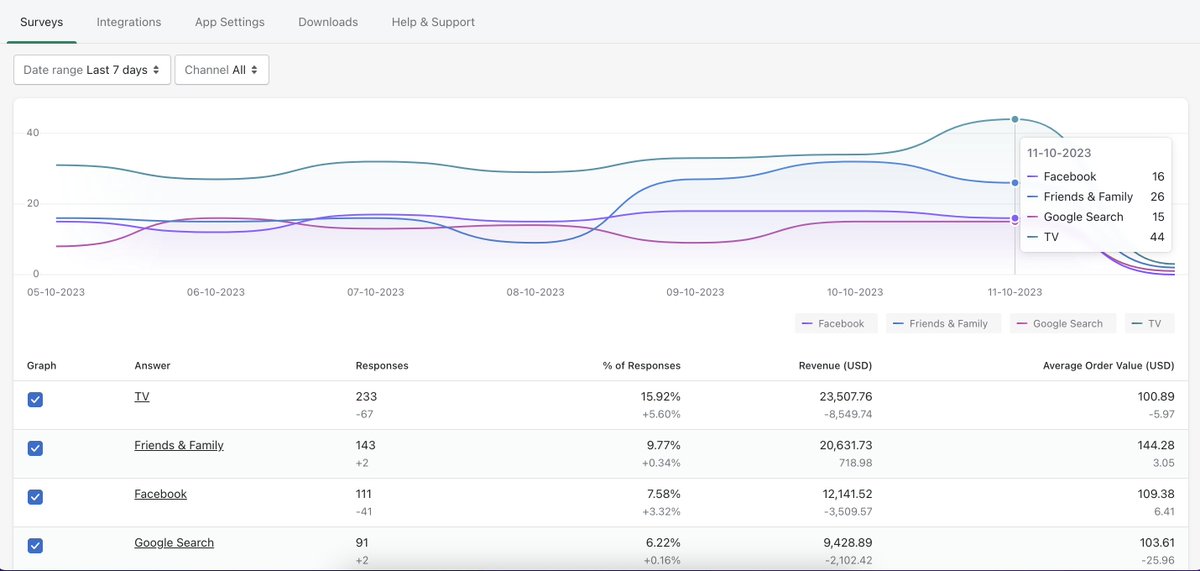The width and height of the screenshot is (1200, 571).
Task: Open the TV answer link
Action: click(x=141, y=396)
